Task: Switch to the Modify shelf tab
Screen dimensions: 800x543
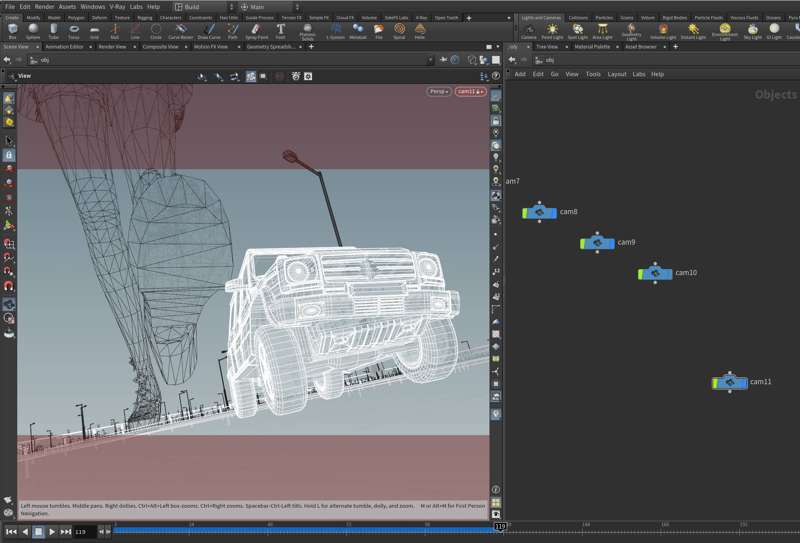Action: coord(33,17)
